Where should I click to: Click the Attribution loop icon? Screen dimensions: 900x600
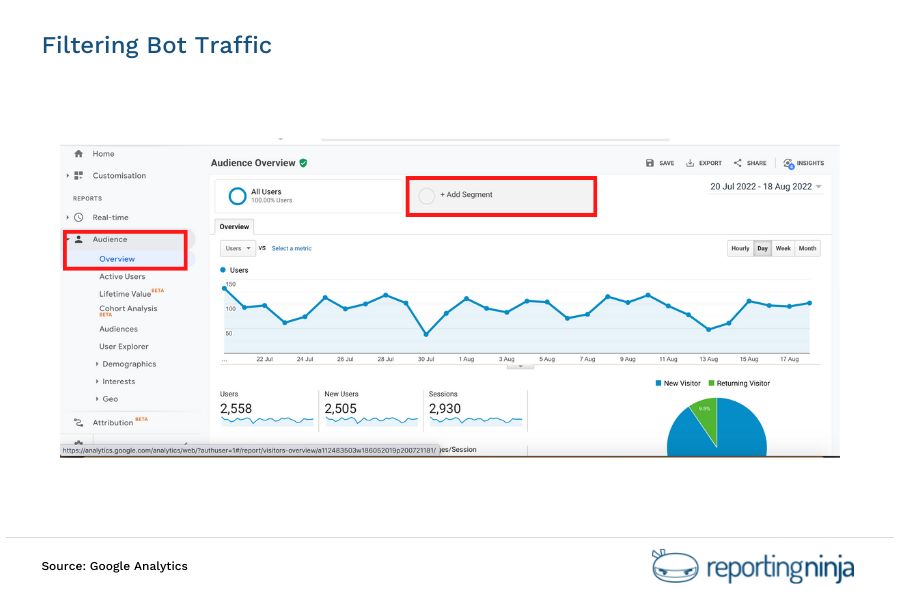pyautogui.click(x=79, y=423)
